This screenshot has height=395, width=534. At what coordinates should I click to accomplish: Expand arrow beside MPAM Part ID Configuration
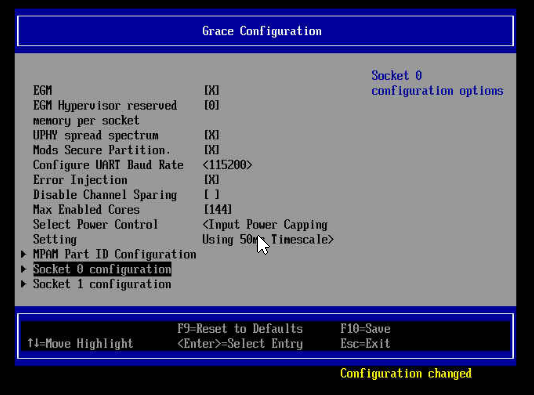click(x=23, y=254)
